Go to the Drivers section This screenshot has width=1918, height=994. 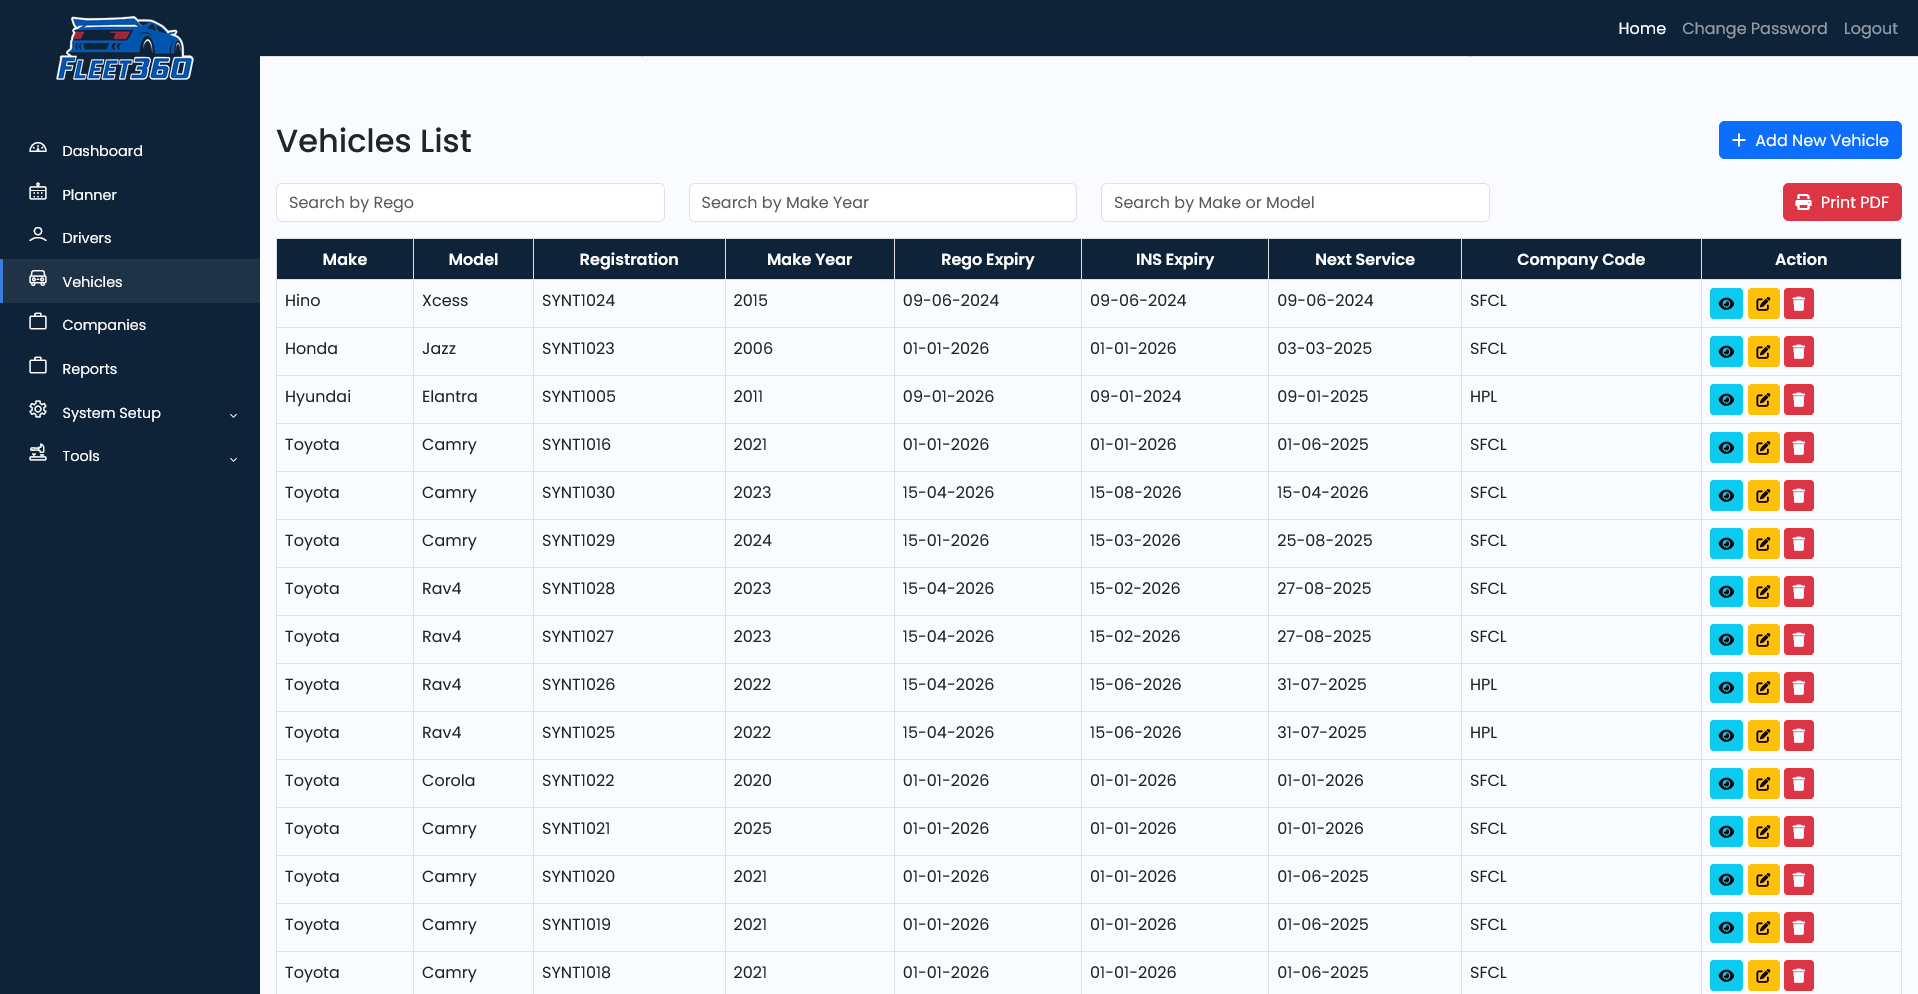[x=86, y=238]
